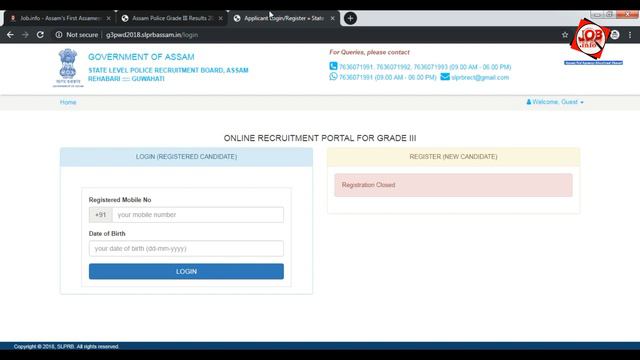The image size is (640, 360).
Task: Click the REGISTER (NEW CANDIDATE) panel header
Action: 453,157
